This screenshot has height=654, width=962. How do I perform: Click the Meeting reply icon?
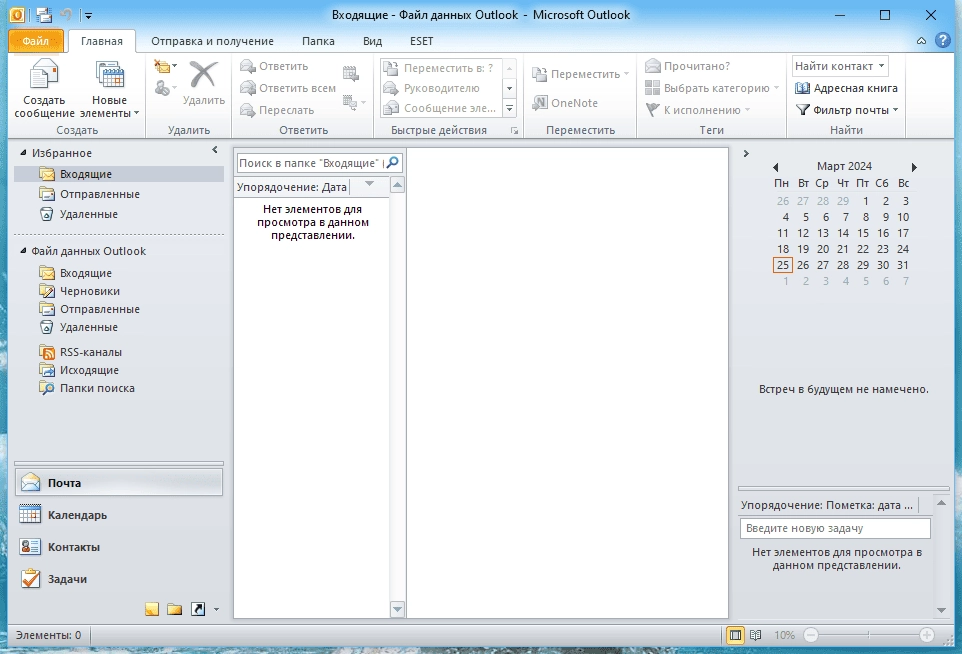click(350, 74)
